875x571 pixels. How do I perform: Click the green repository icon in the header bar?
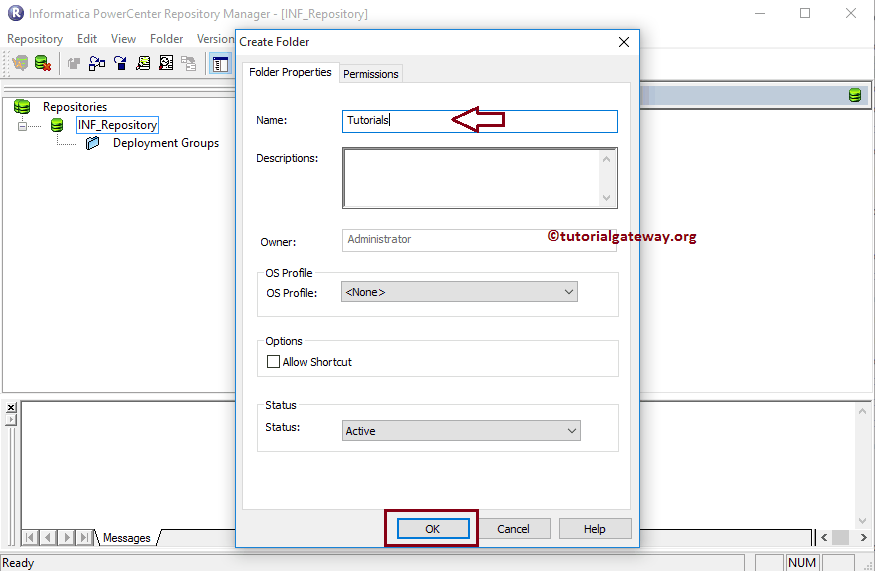coord(854,95)
